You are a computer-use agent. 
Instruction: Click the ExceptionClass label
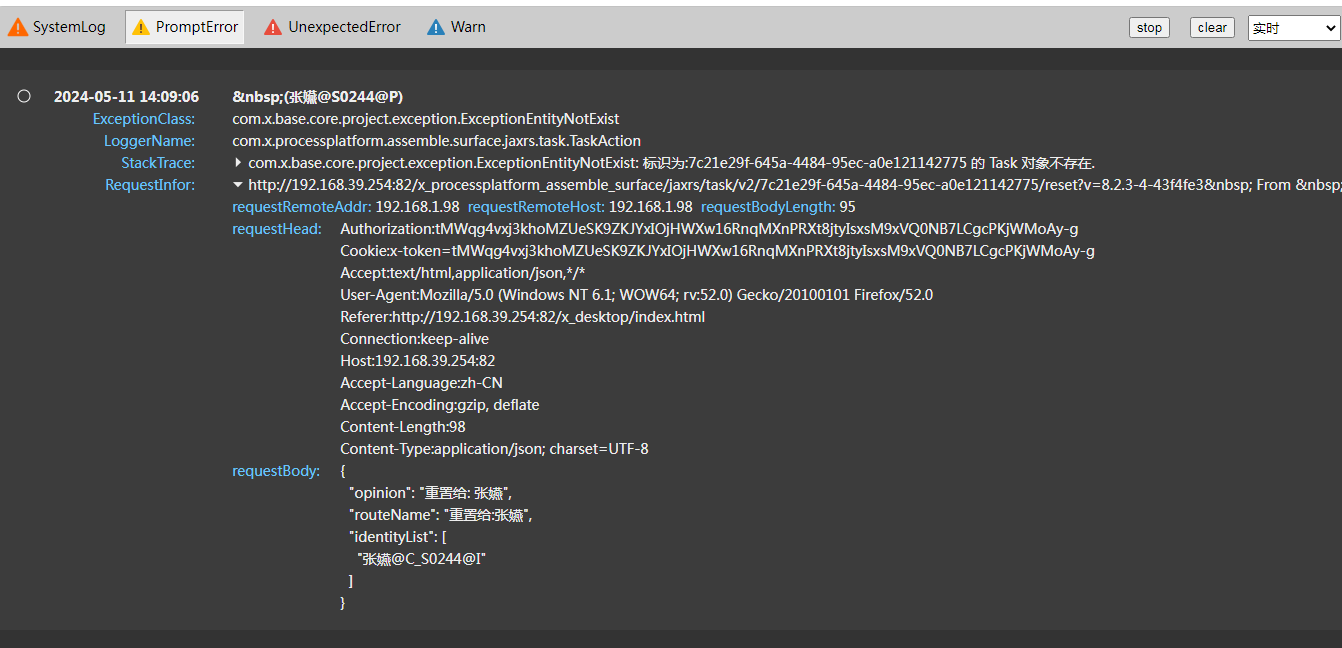coord(144,119)
